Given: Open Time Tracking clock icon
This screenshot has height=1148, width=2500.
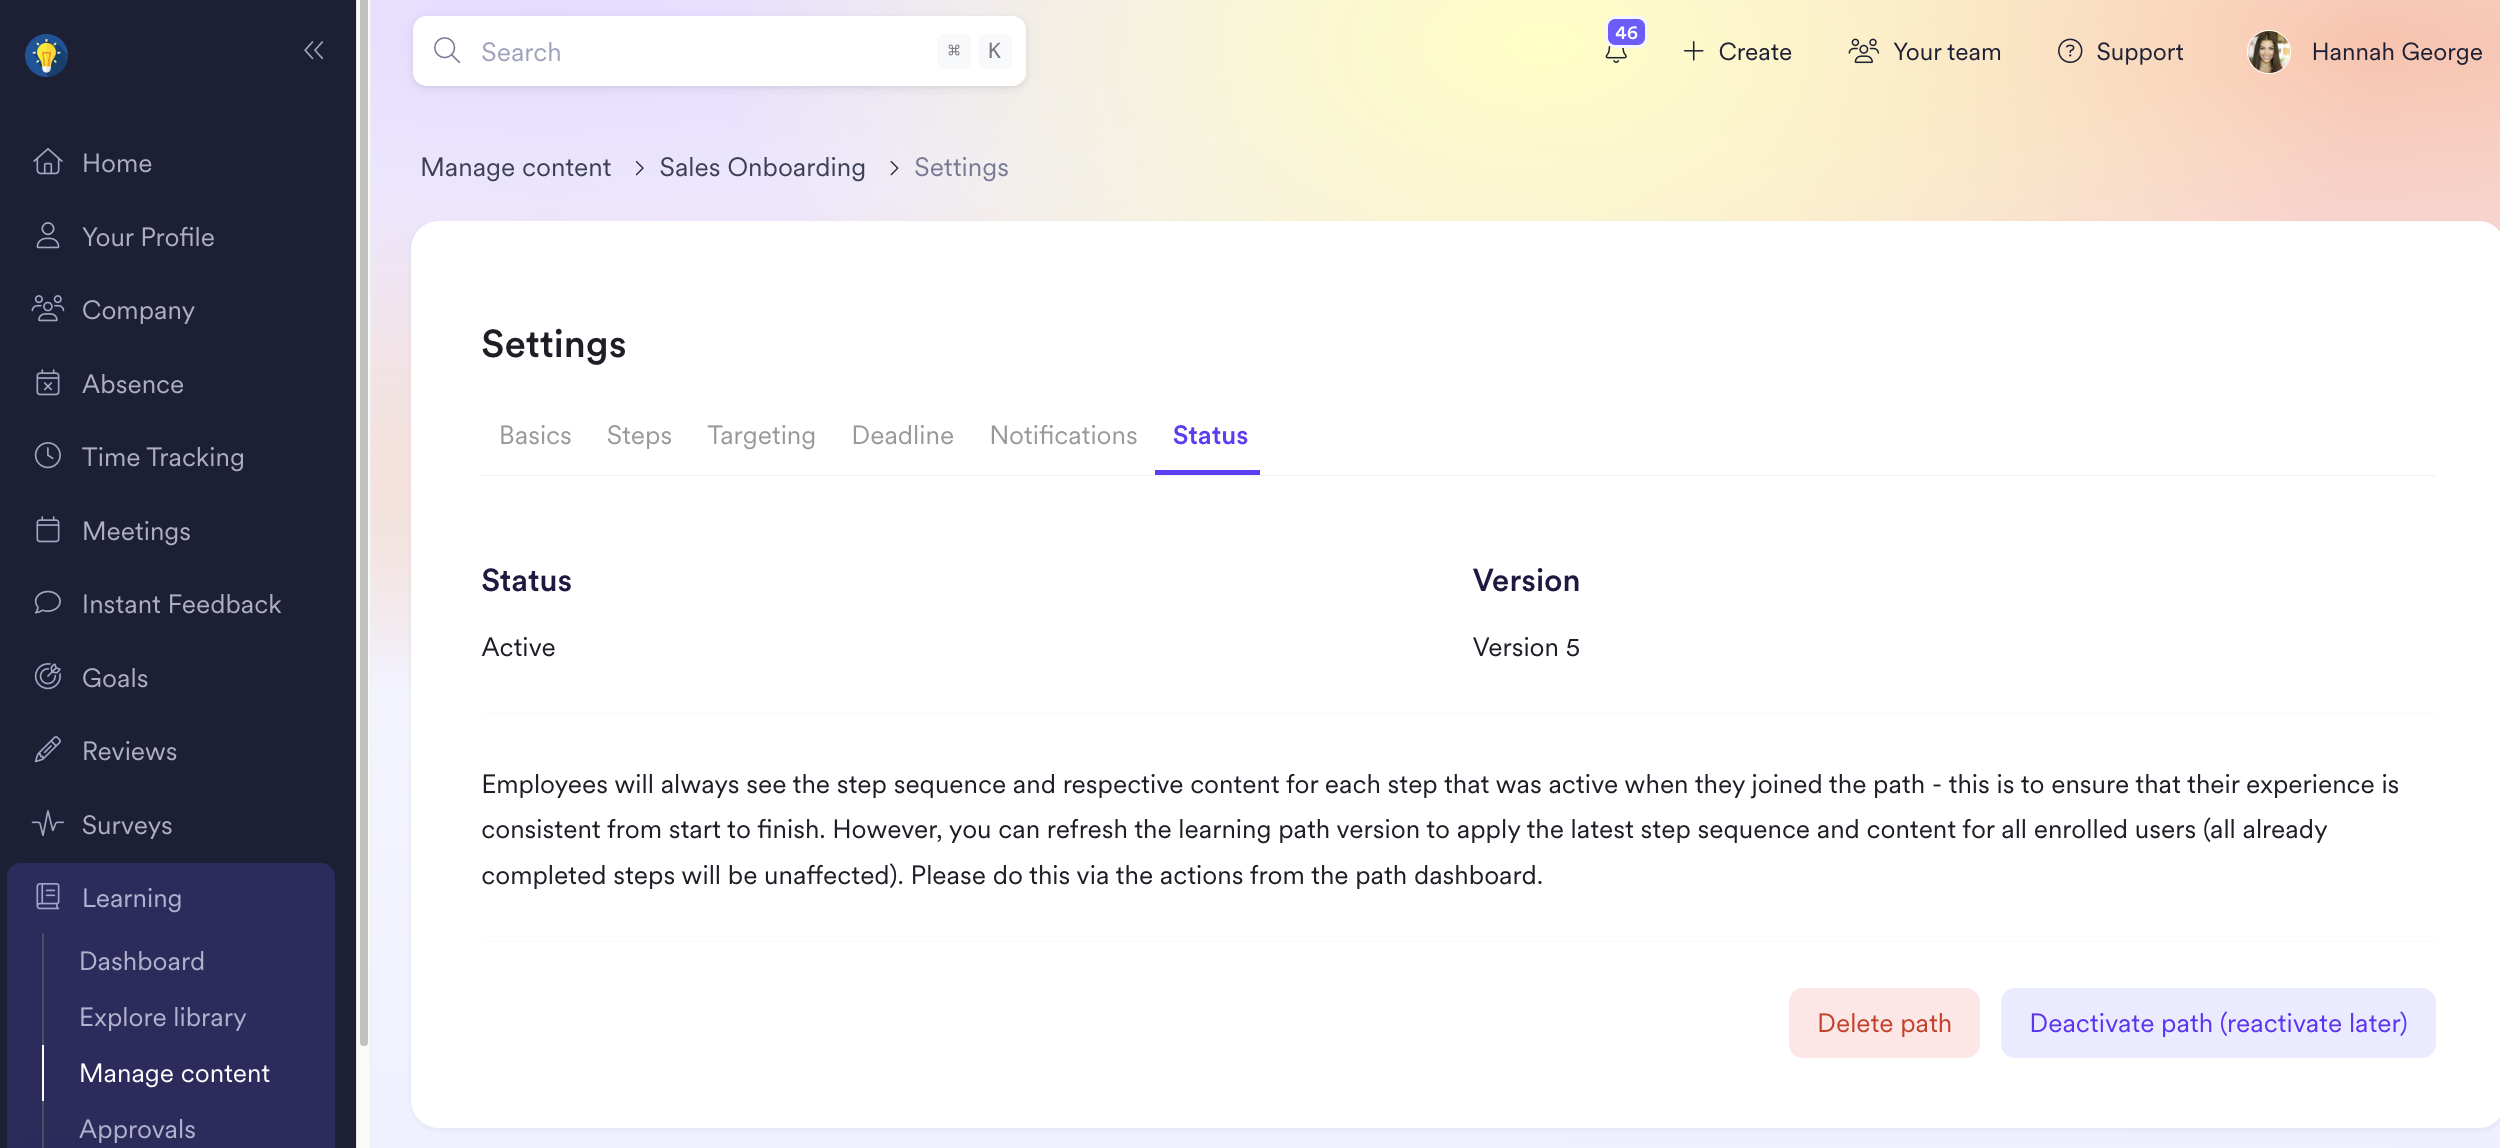Looking at the screenshot, I should coord(48,457).
